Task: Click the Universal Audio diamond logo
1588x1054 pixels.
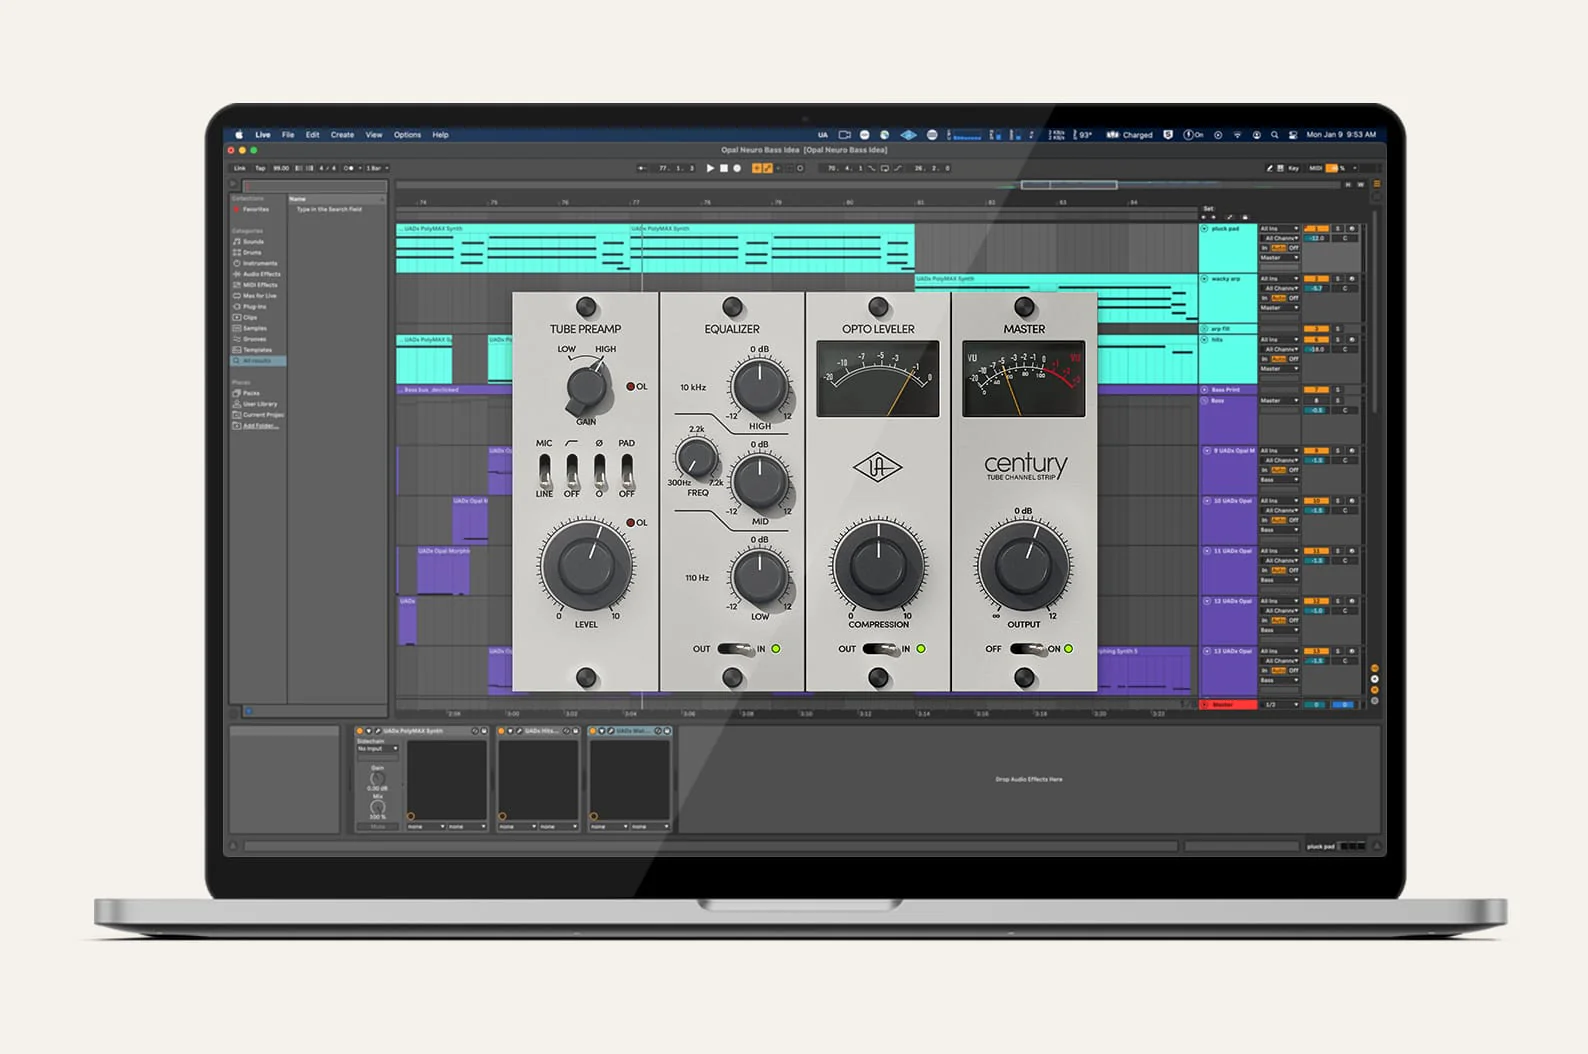Action: pos(877,467)
